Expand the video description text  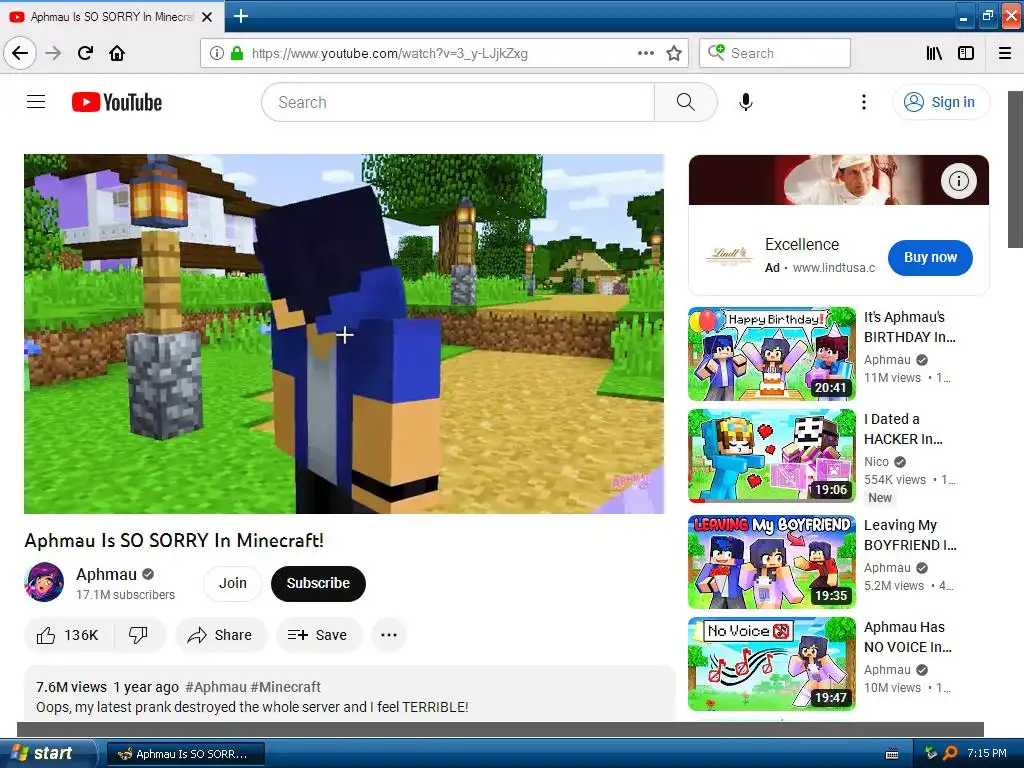pyautogui.click(x=252, y=707)
